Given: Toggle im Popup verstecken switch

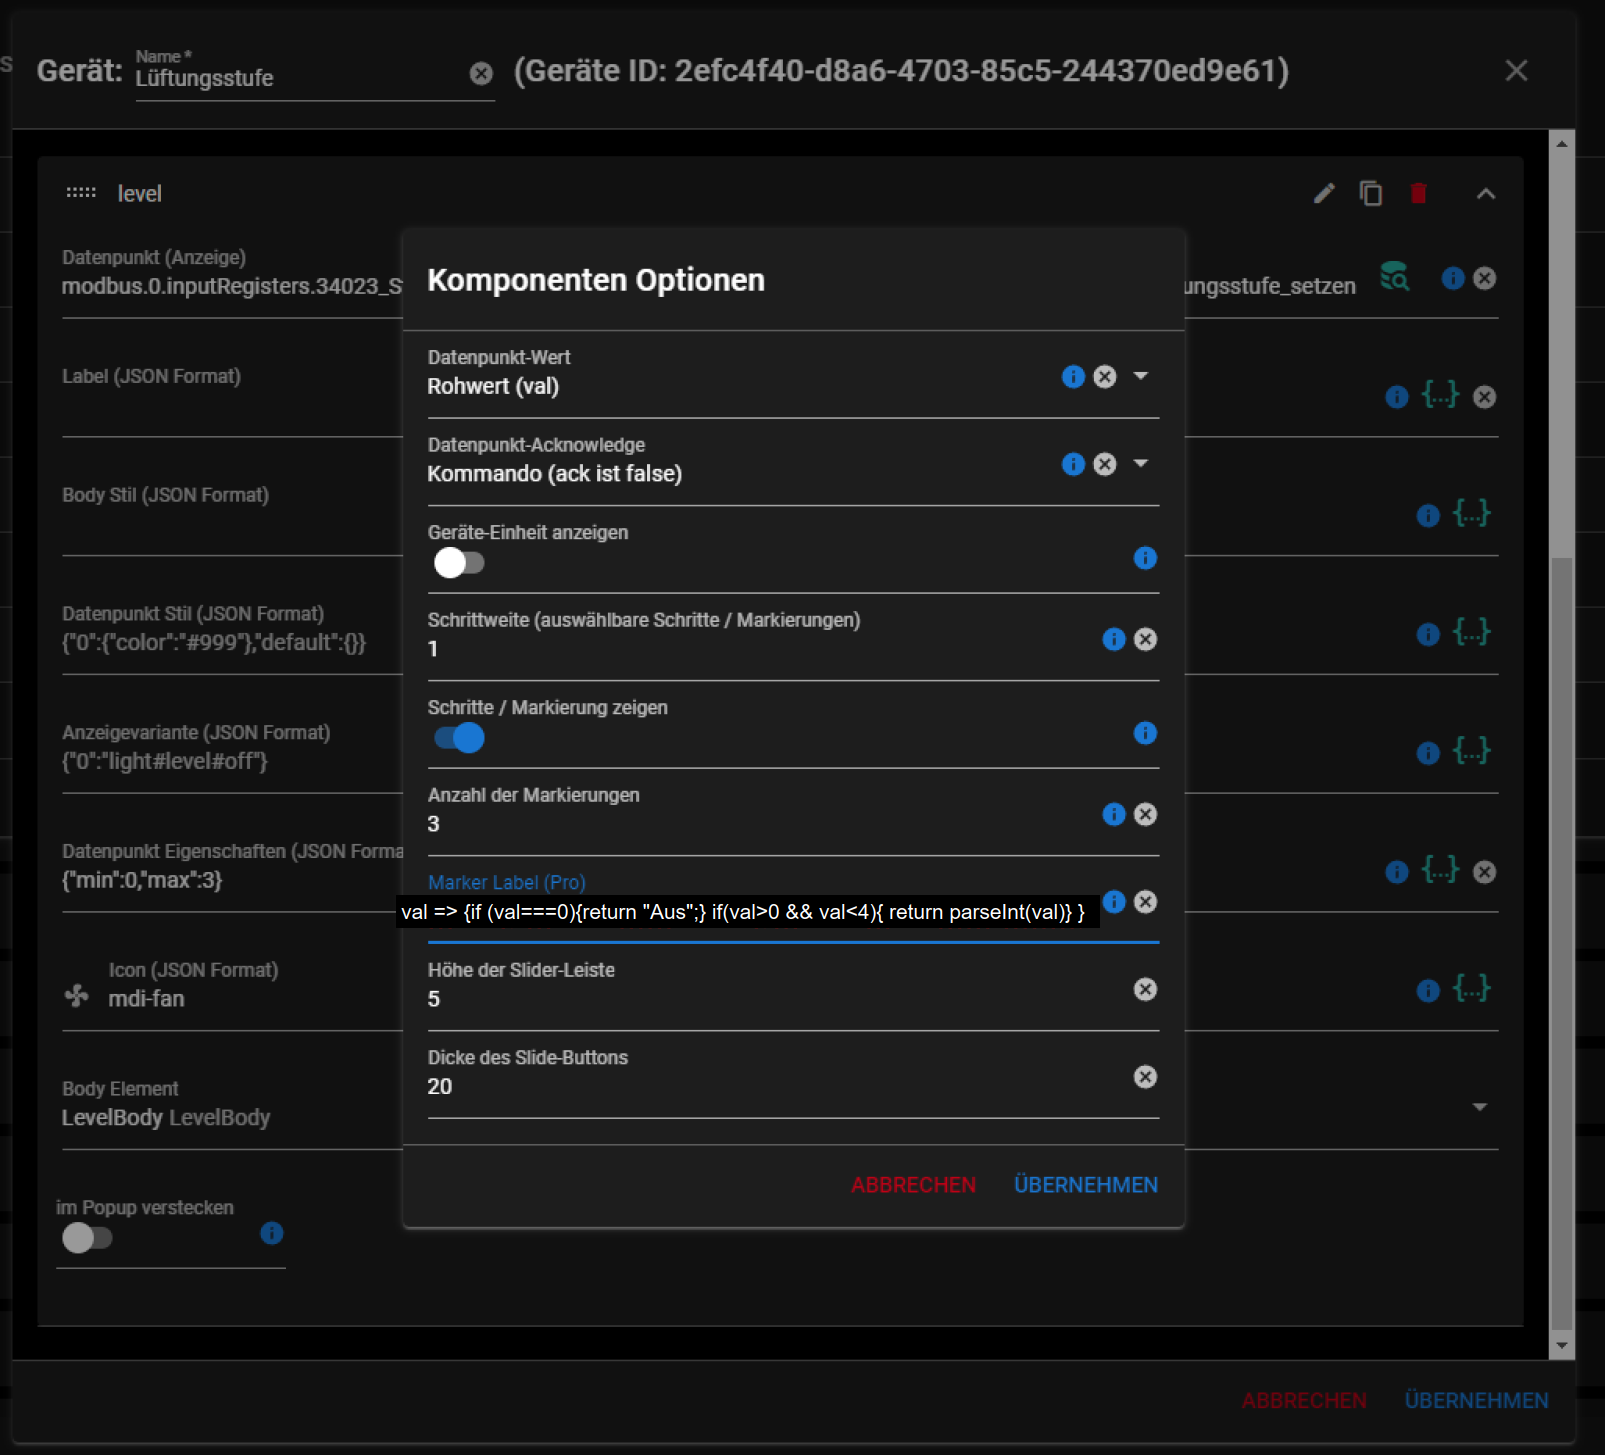Looking at the screenshot, I should 87,1238.
